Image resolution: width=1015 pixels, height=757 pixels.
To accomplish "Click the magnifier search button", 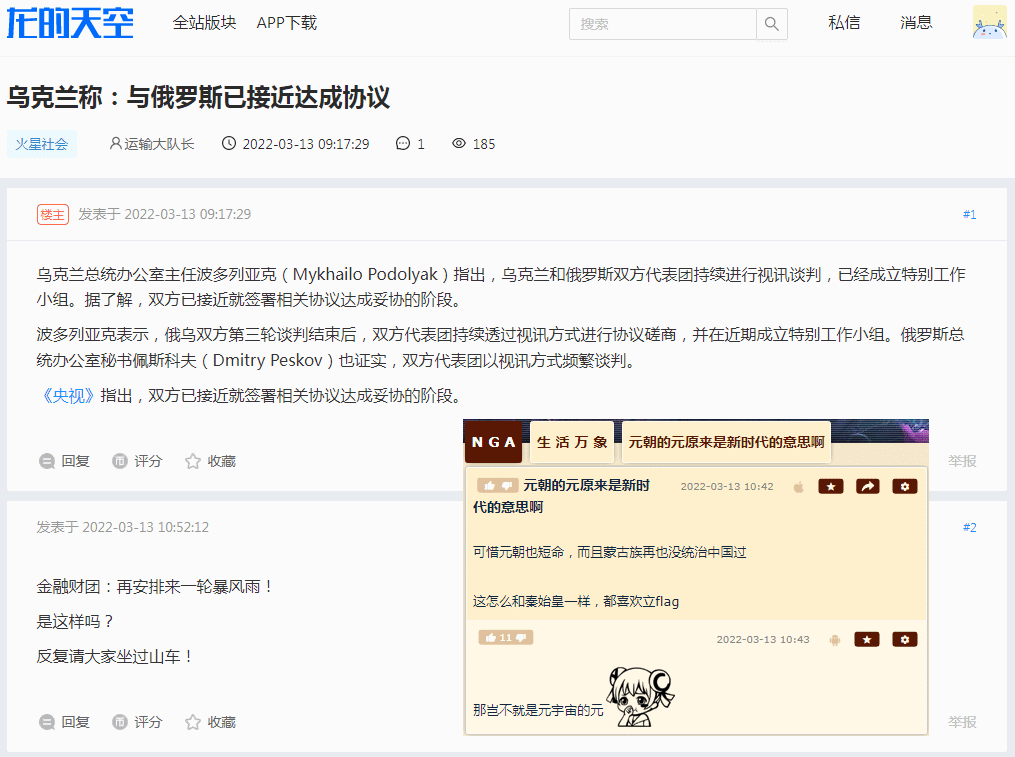I will [772, 24].
